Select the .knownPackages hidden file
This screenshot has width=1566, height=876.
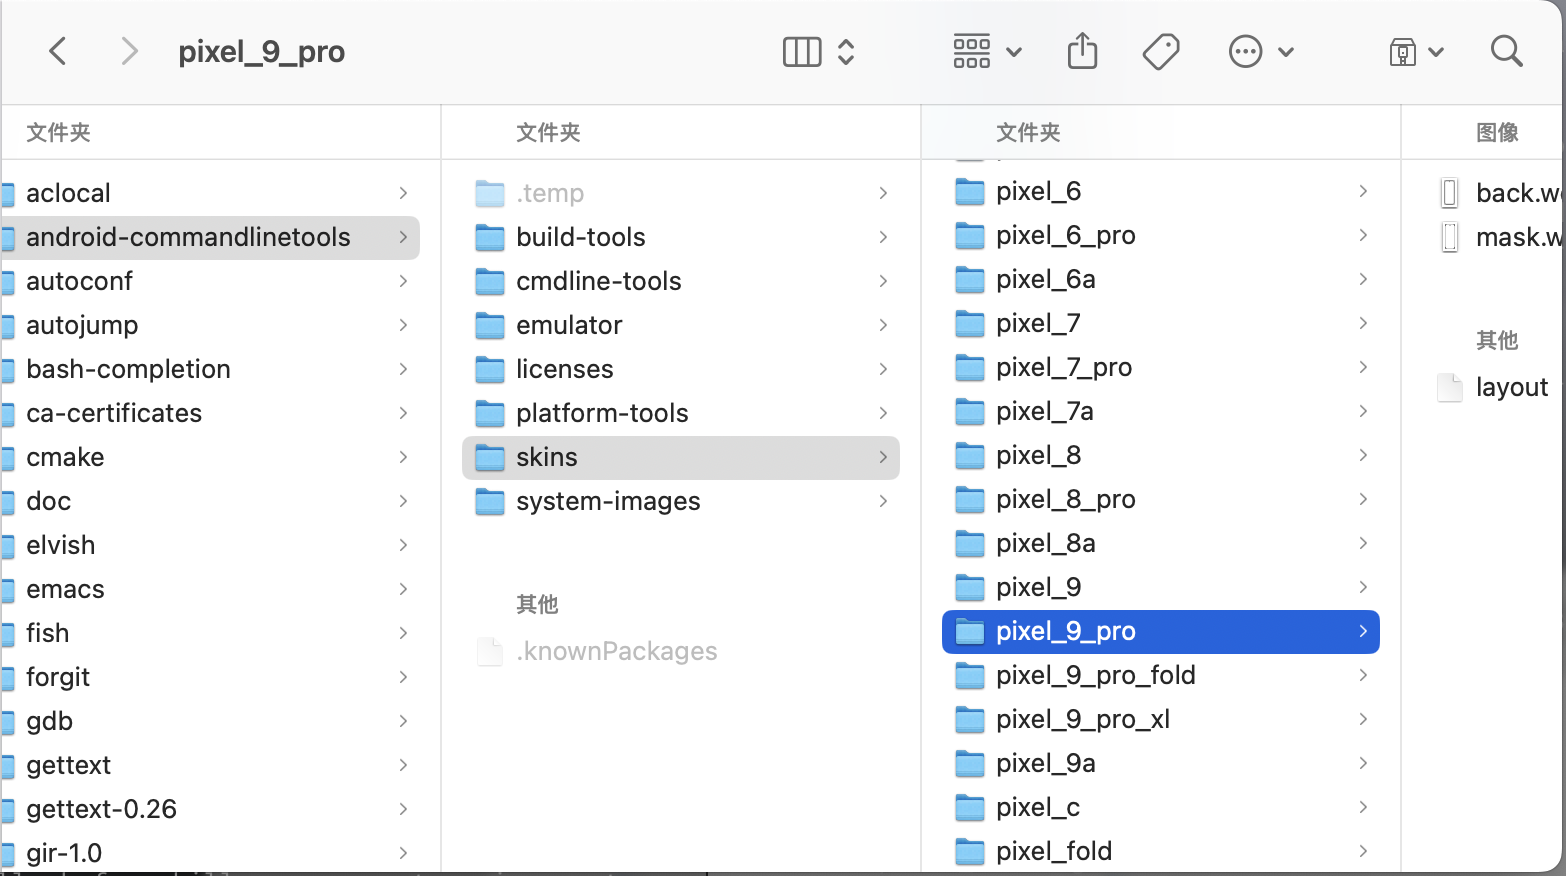click(x=616, y=651)
